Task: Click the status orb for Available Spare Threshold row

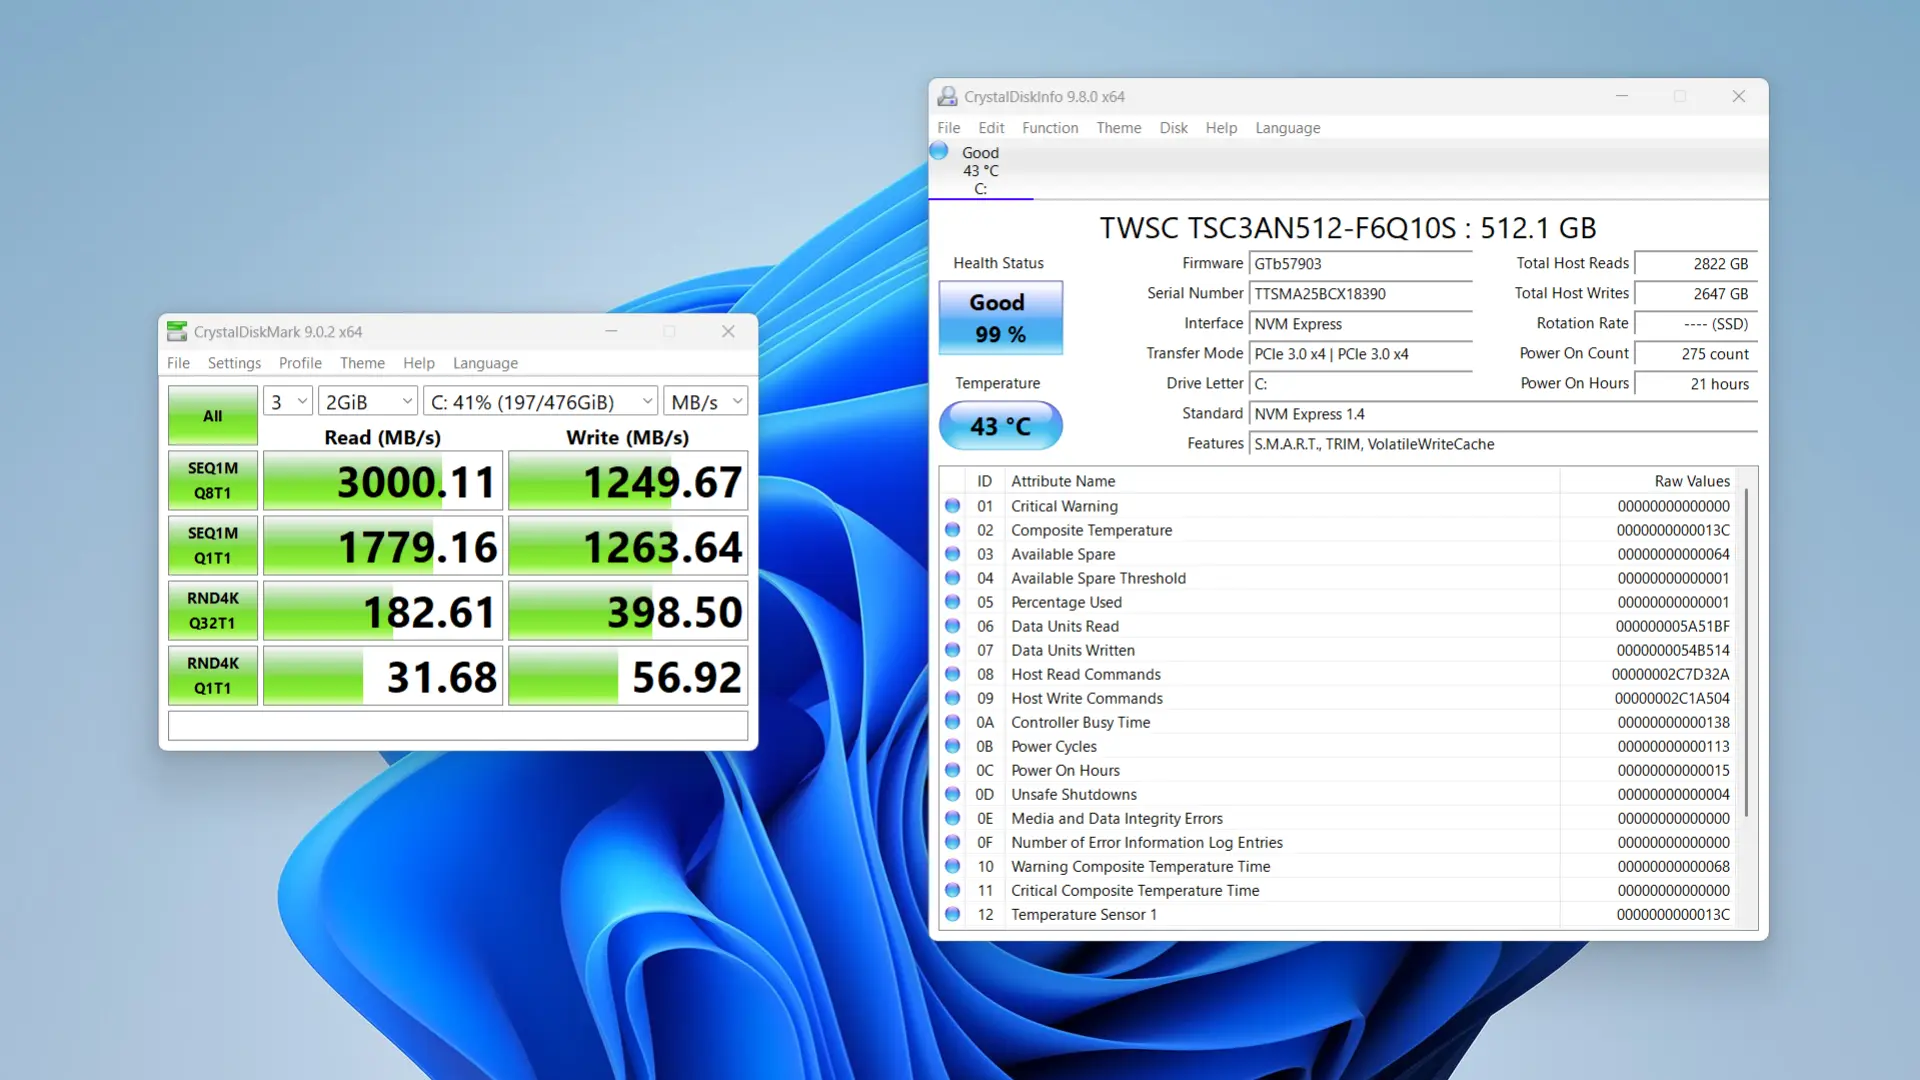Action: 953,578
